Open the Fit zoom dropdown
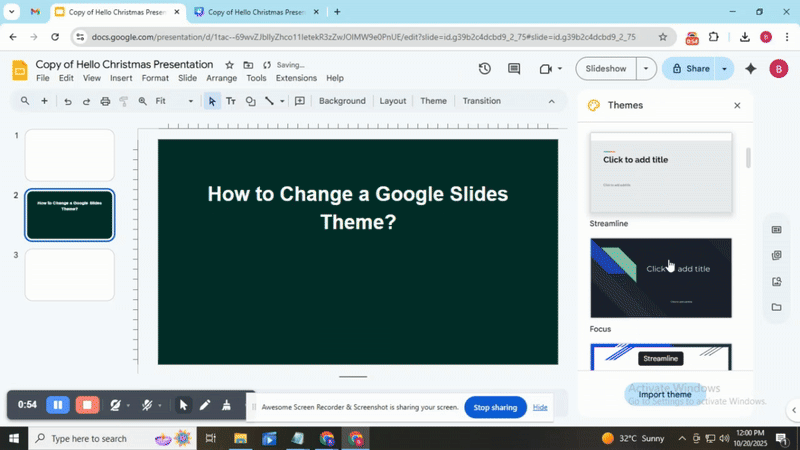This screenshot has width=800, height=450. point(174,101)
